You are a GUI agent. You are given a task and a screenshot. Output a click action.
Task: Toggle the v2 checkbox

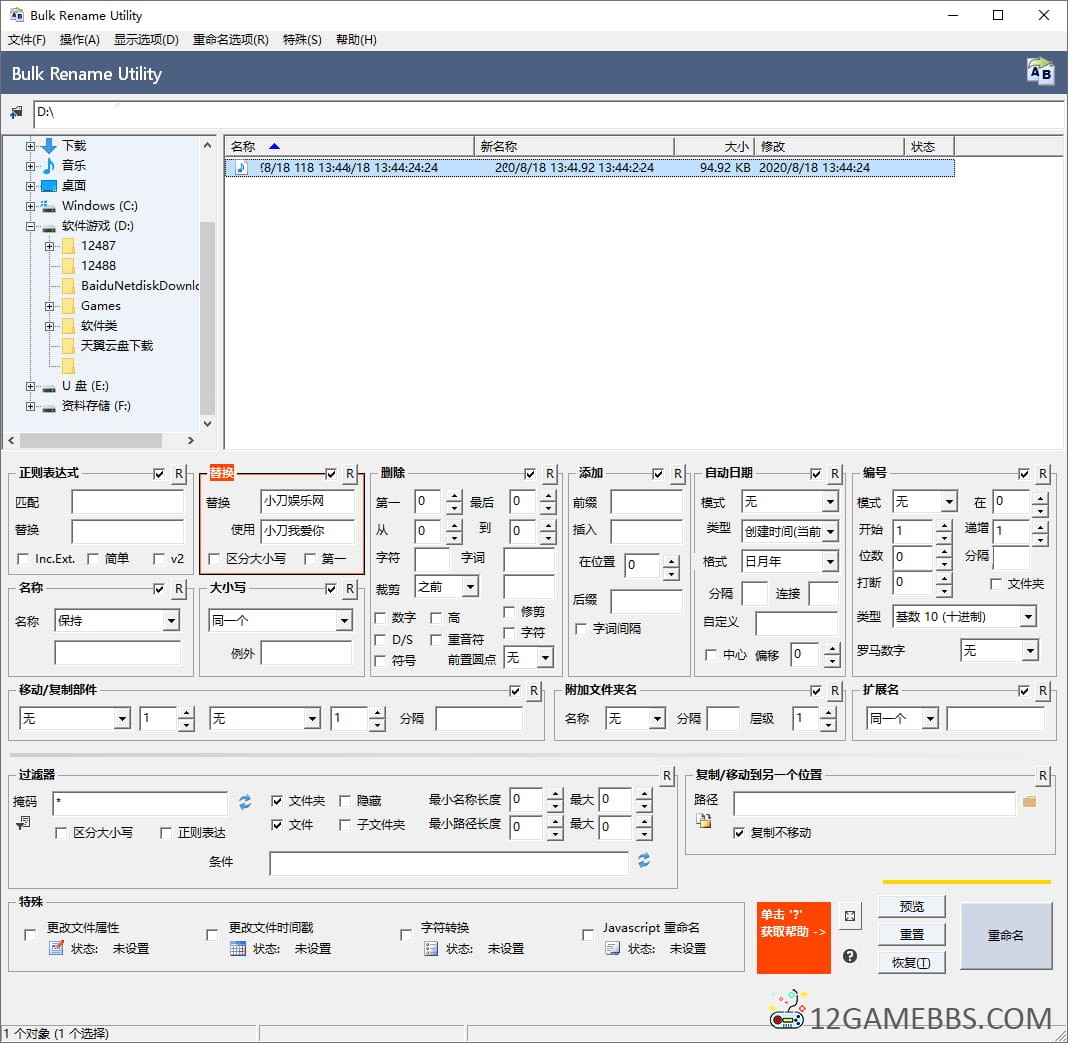pyautogui.click(x=159, y=559)
